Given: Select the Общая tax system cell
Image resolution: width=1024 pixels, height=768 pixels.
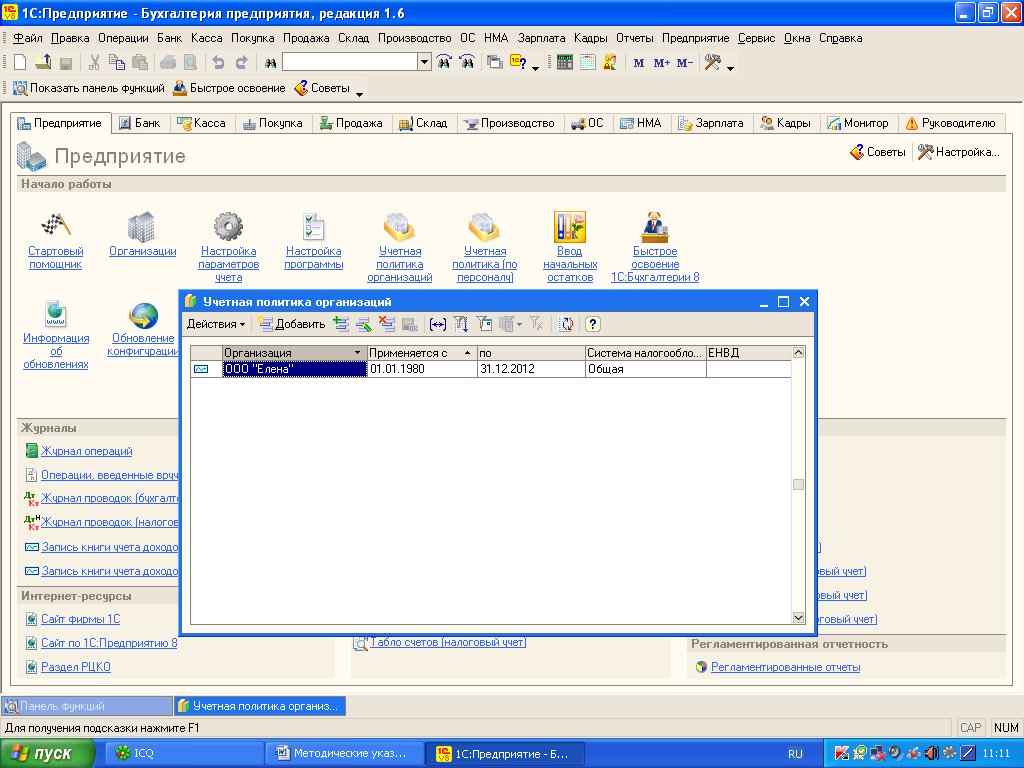Looking at the screenshot, I should 645,369.
